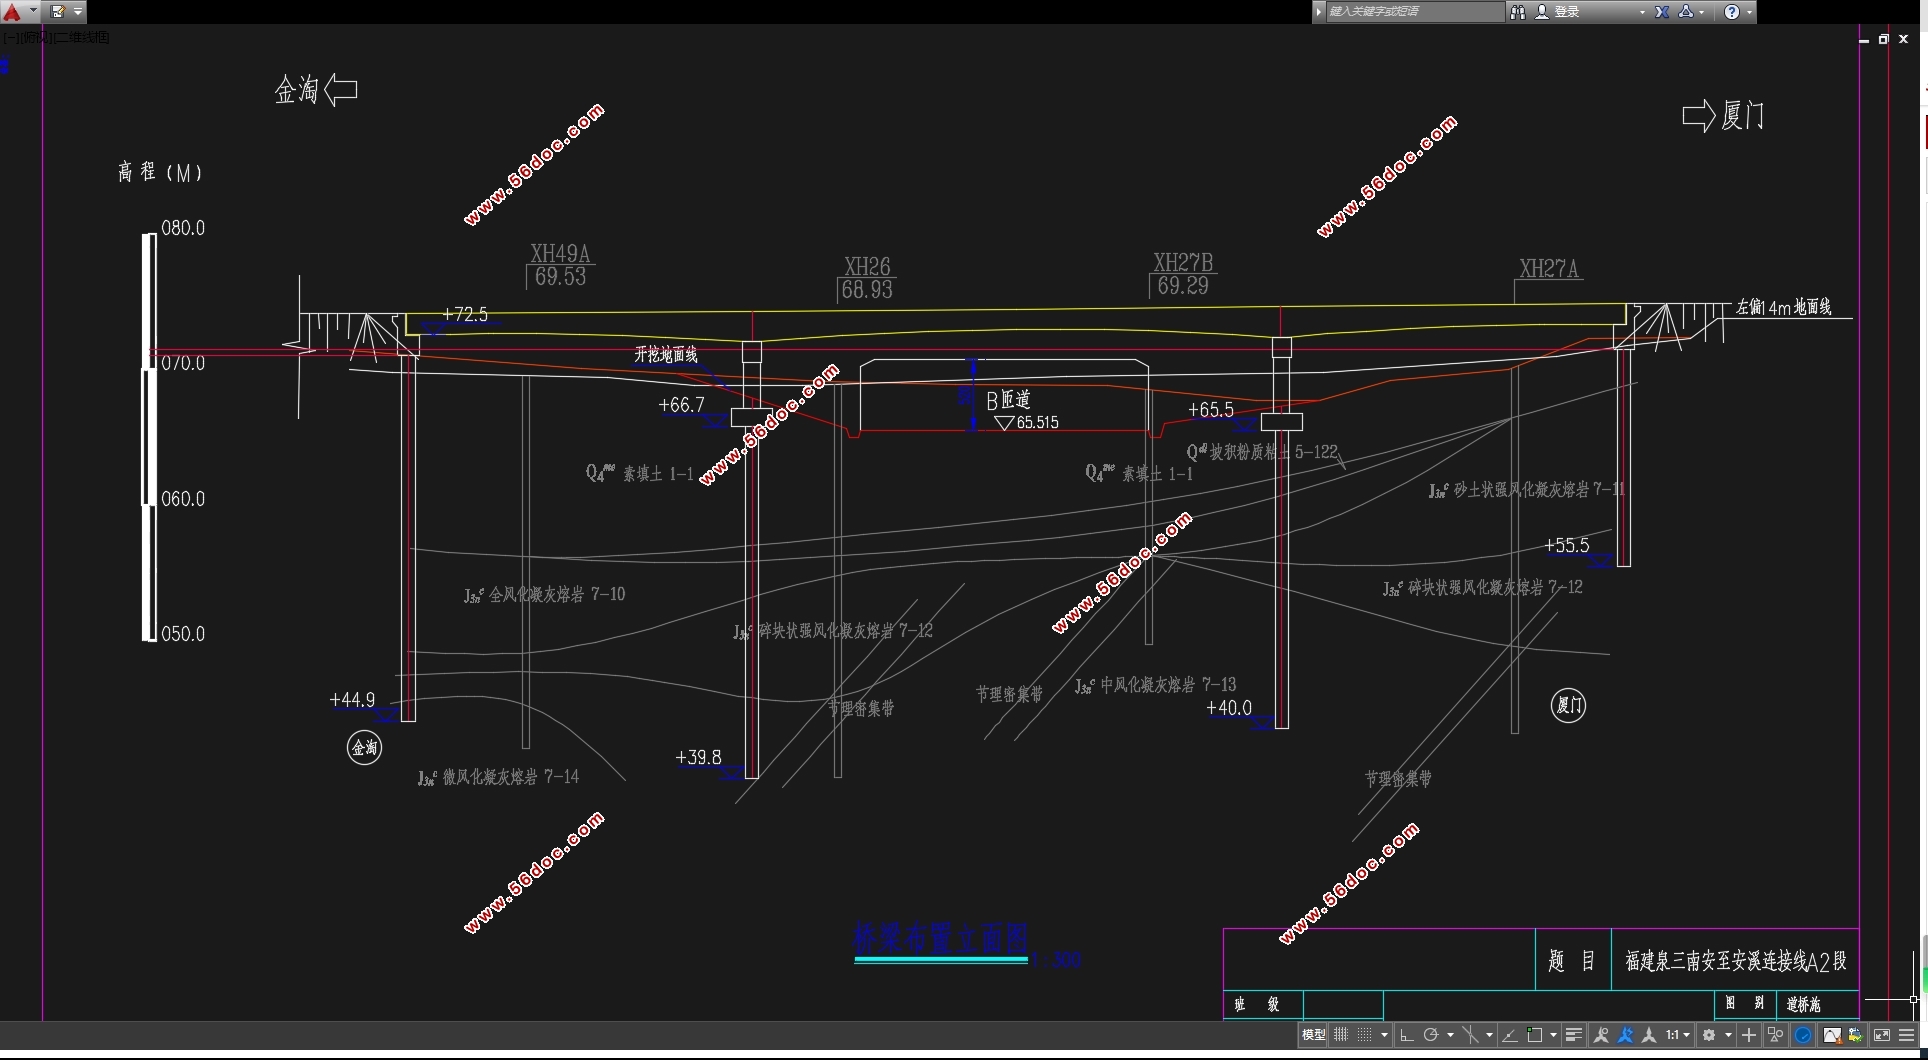Screen dimensions: 1928x1060
Task: Select the B匝道 ramp label
Action: pyautogui.click(x=1008, y=400)
